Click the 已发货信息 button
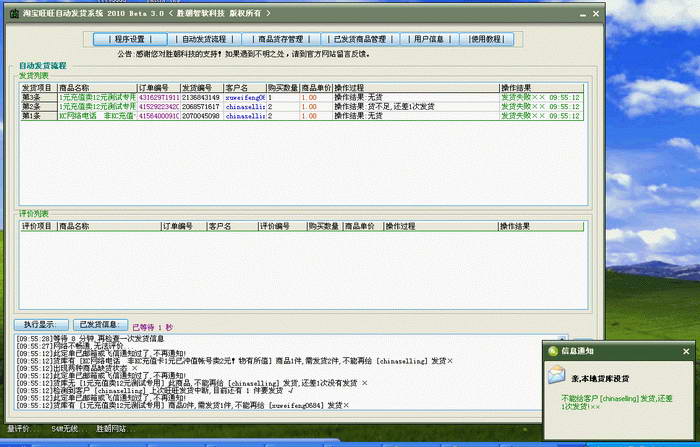This screenshot has height=447, width=700. click(x=100, y=325)
